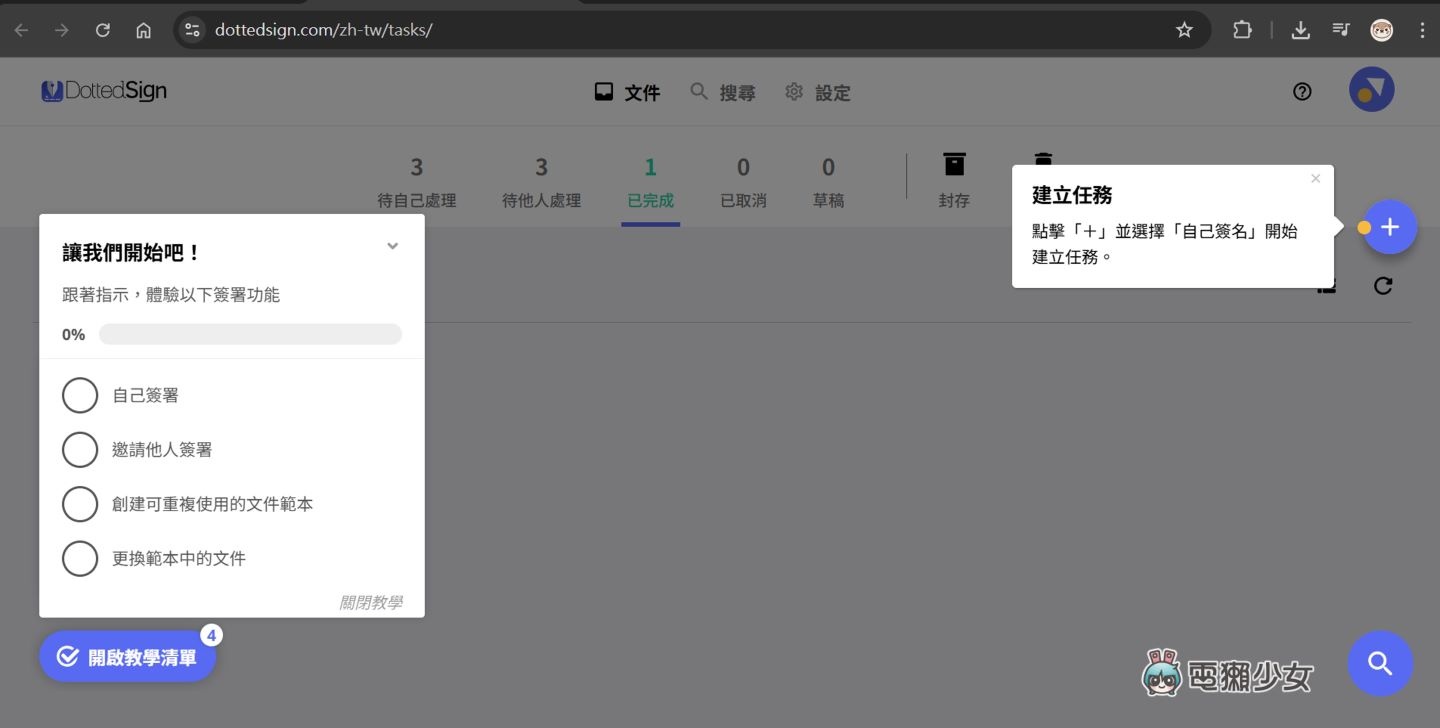
Task: Click the DottedSign logo
Action: coord(104,92)
